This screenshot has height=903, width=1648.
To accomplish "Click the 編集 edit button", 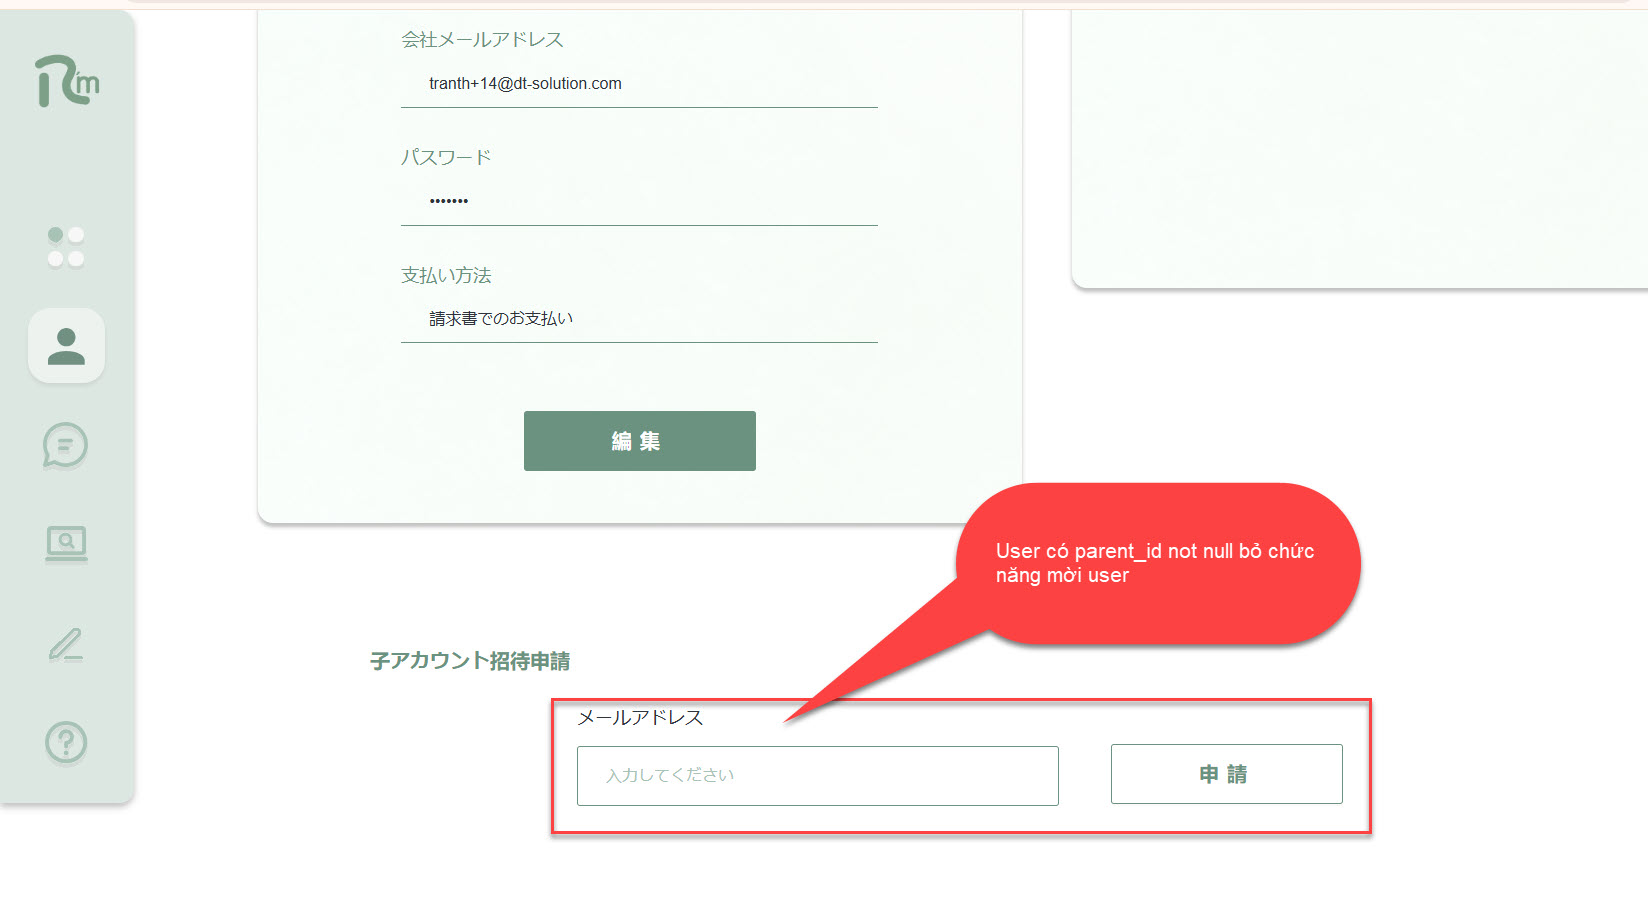I will tap(639, 441).
